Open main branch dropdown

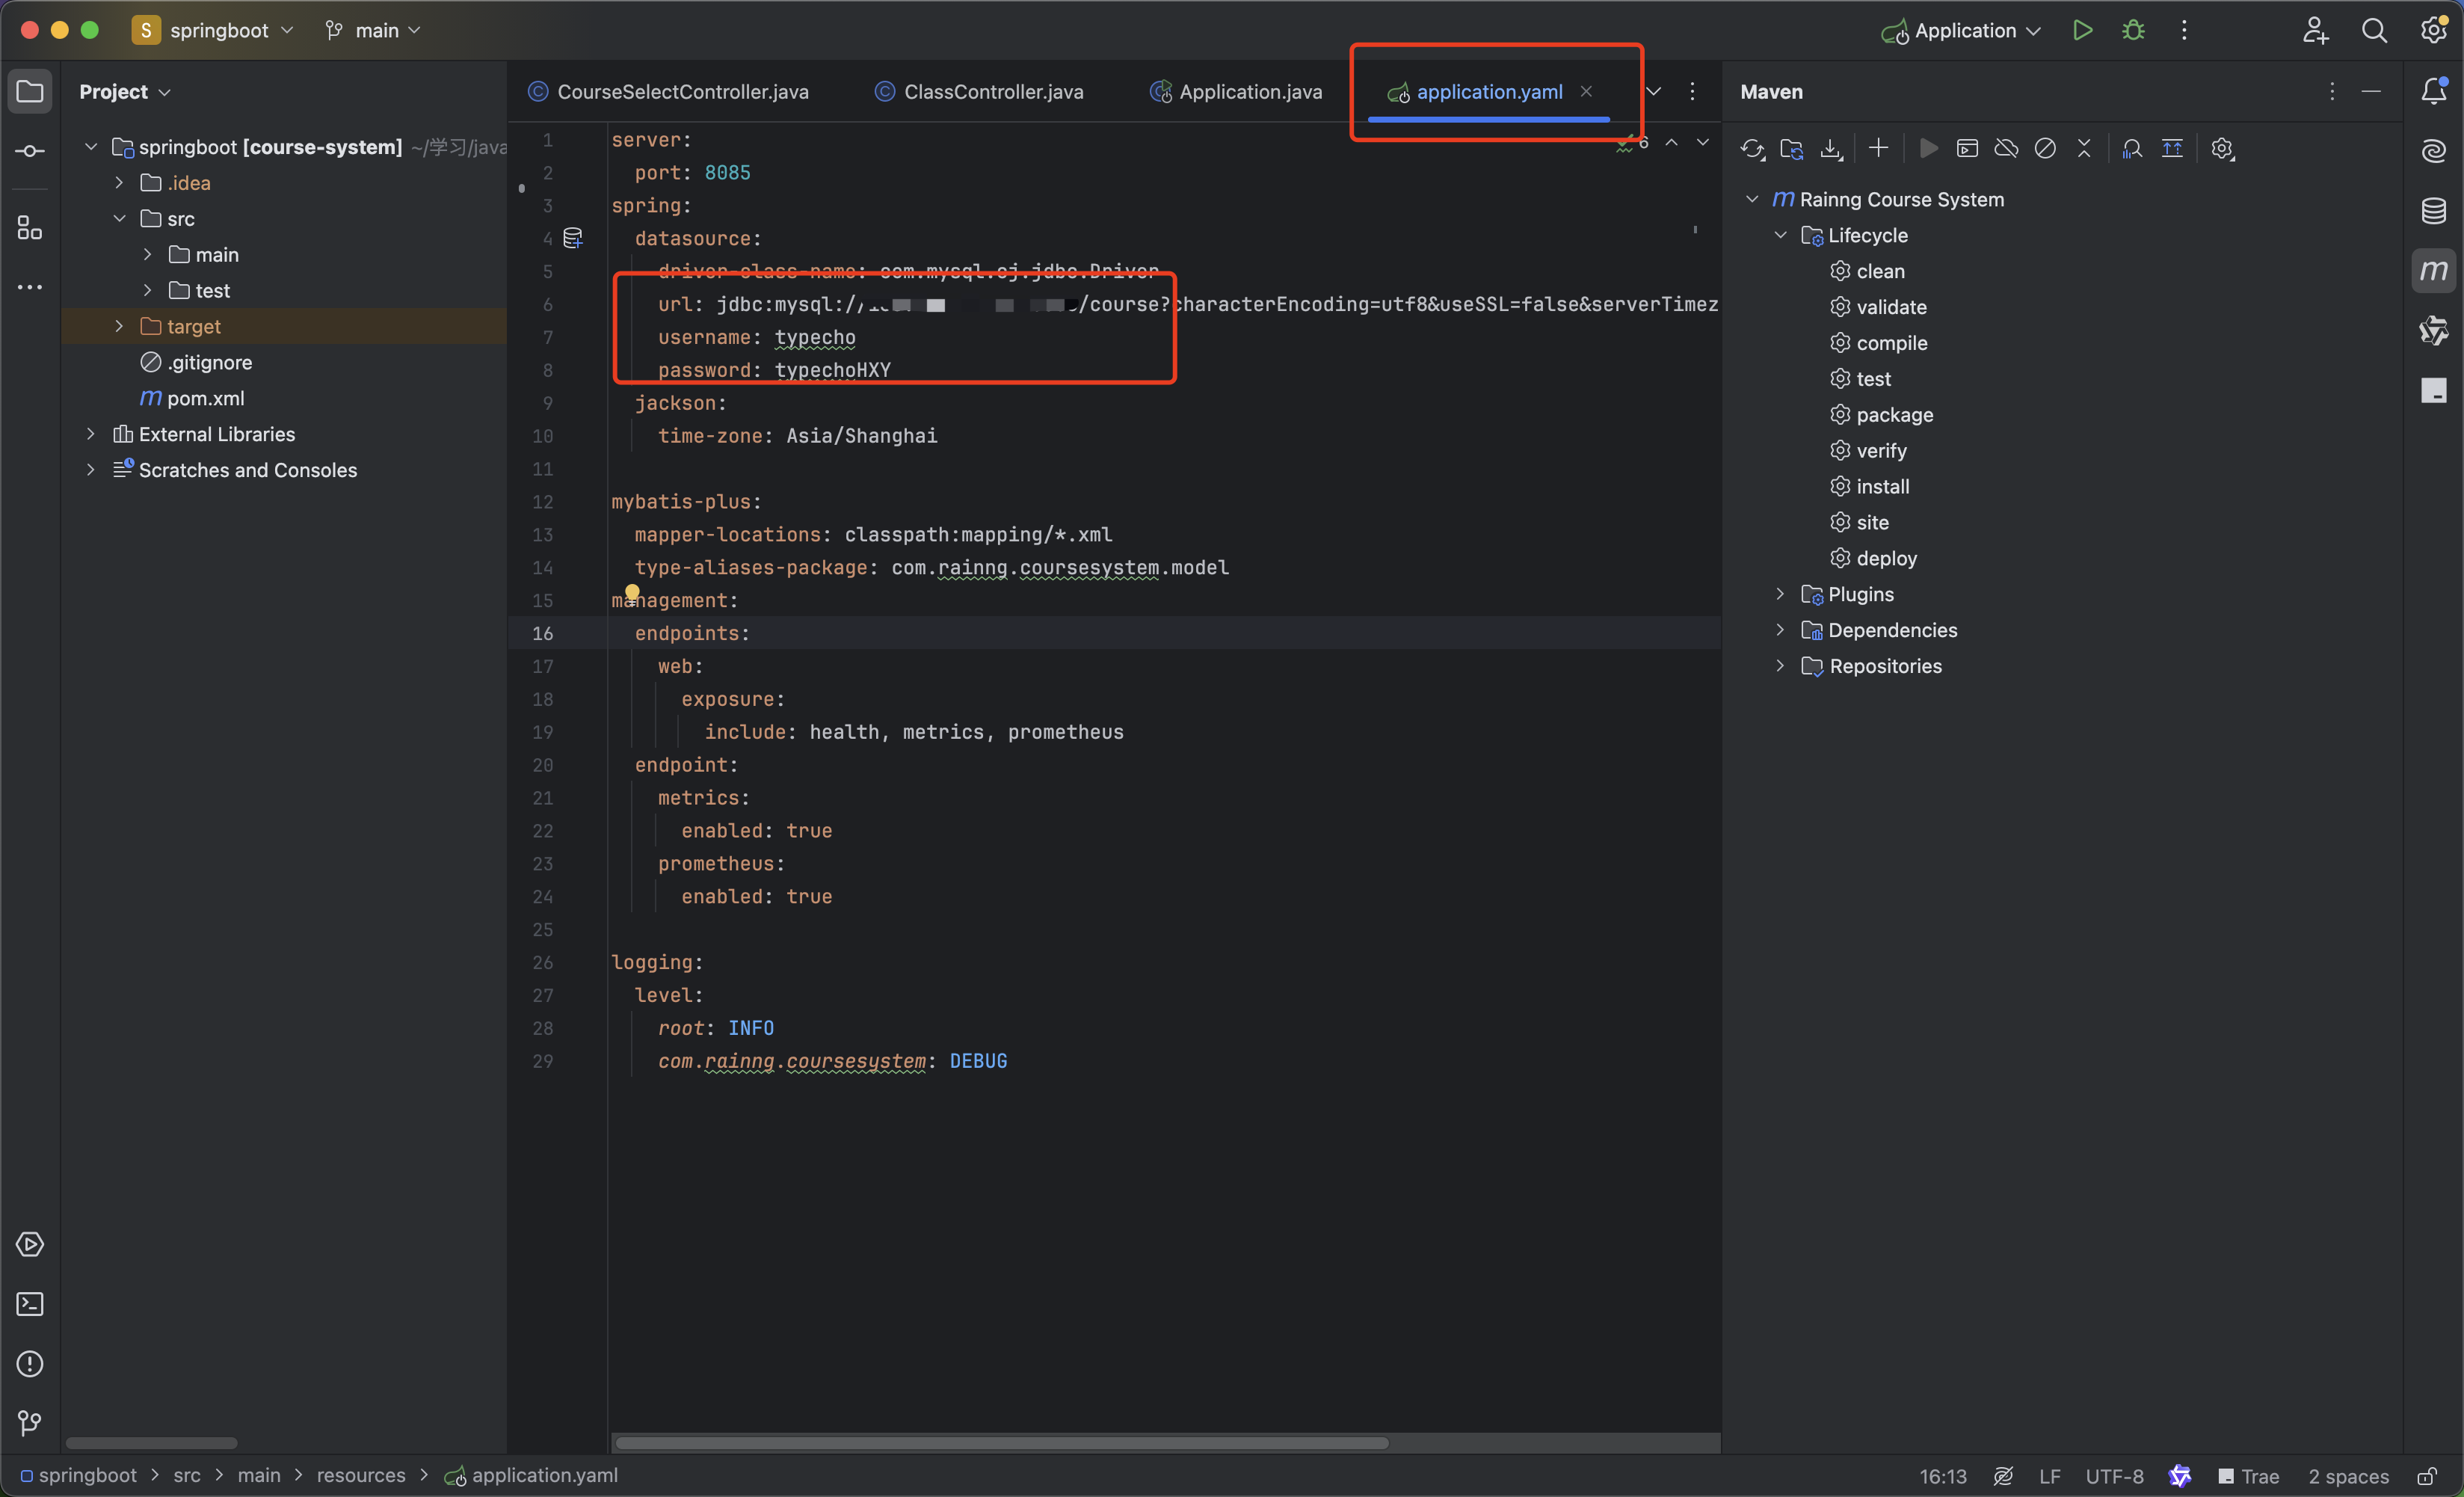[x=373, y=31]
